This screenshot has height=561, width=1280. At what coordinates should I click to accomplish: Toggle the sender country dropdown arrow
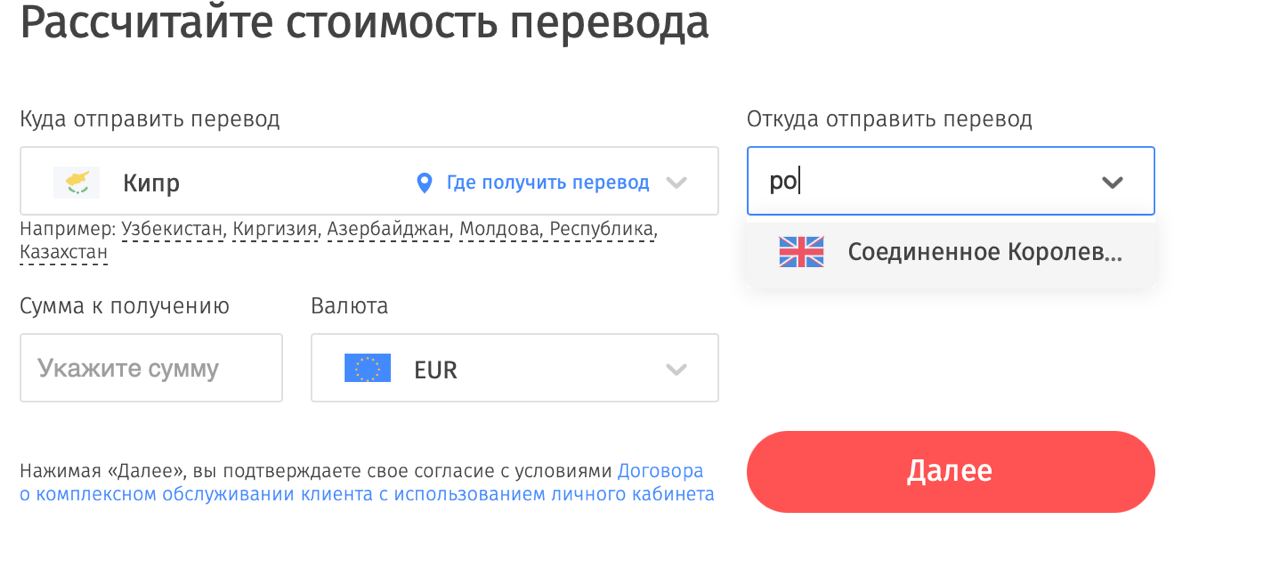tap(1112, 182)
